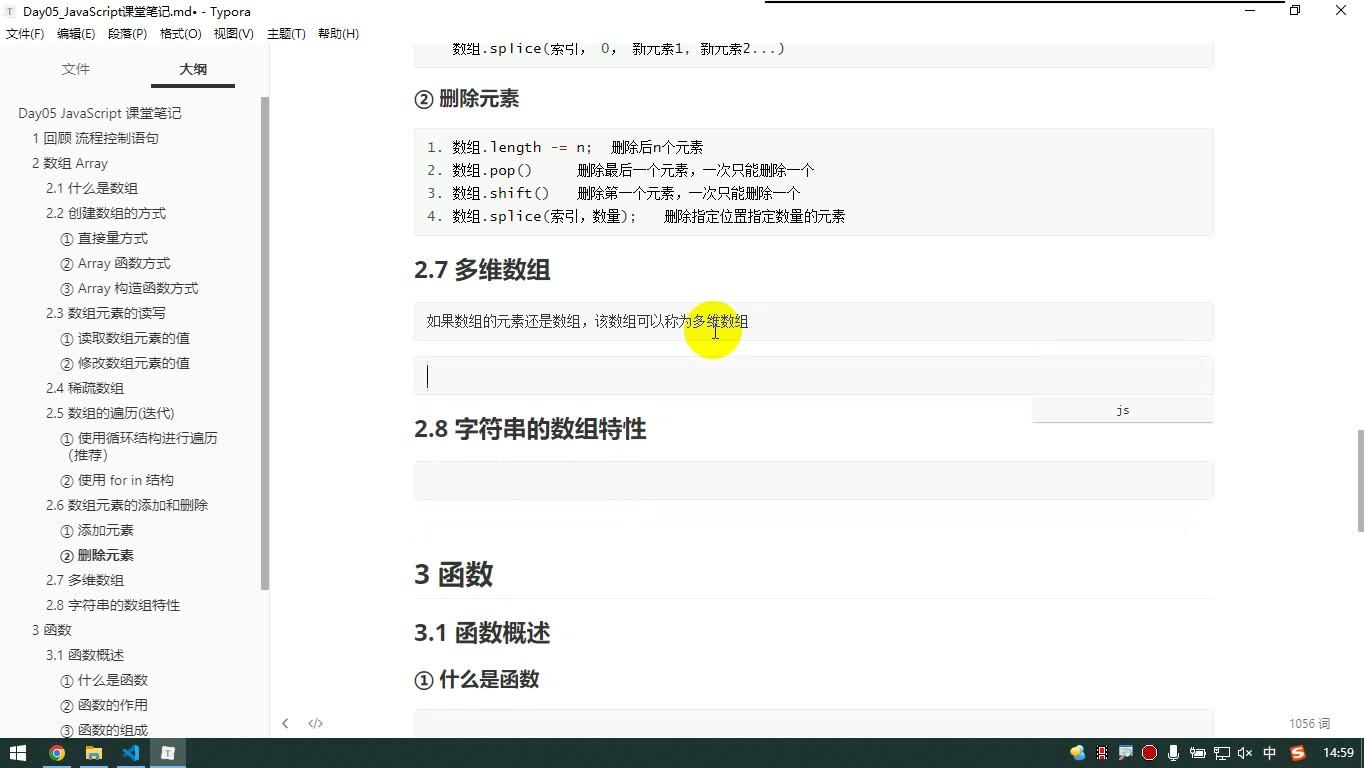Click the 14:59 taskbar clock
The width and height of the screenshot is (1364, 768).
(1337, 753)
